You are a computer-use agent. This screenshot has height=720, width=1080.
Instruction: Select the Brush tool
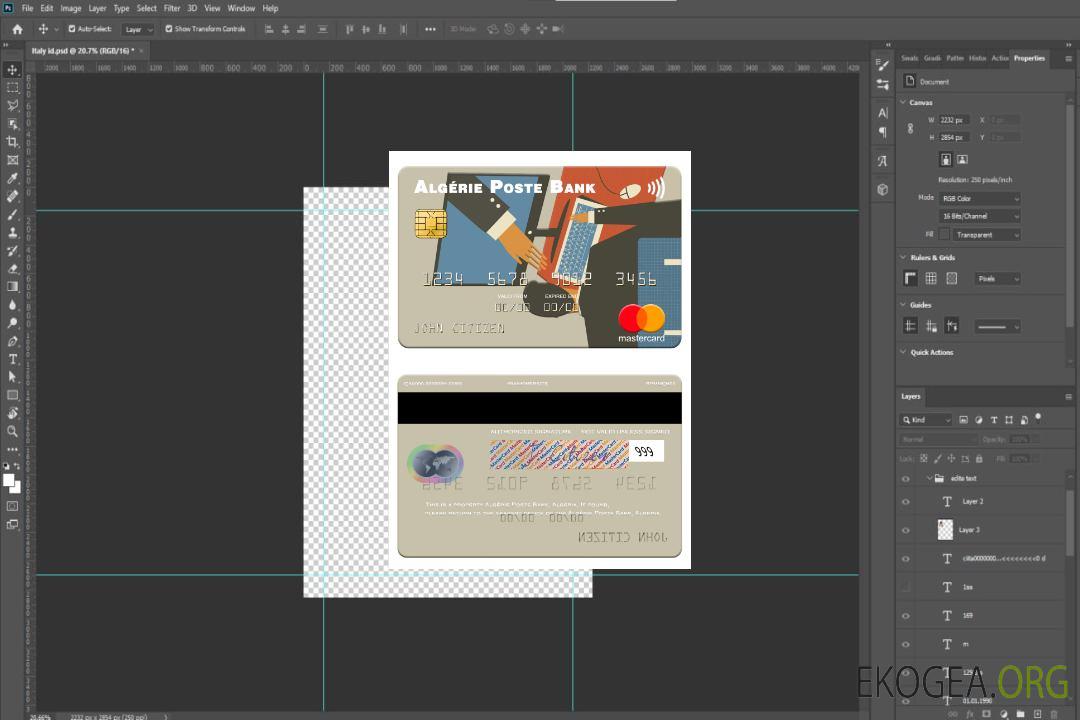[x=12, y=214]
